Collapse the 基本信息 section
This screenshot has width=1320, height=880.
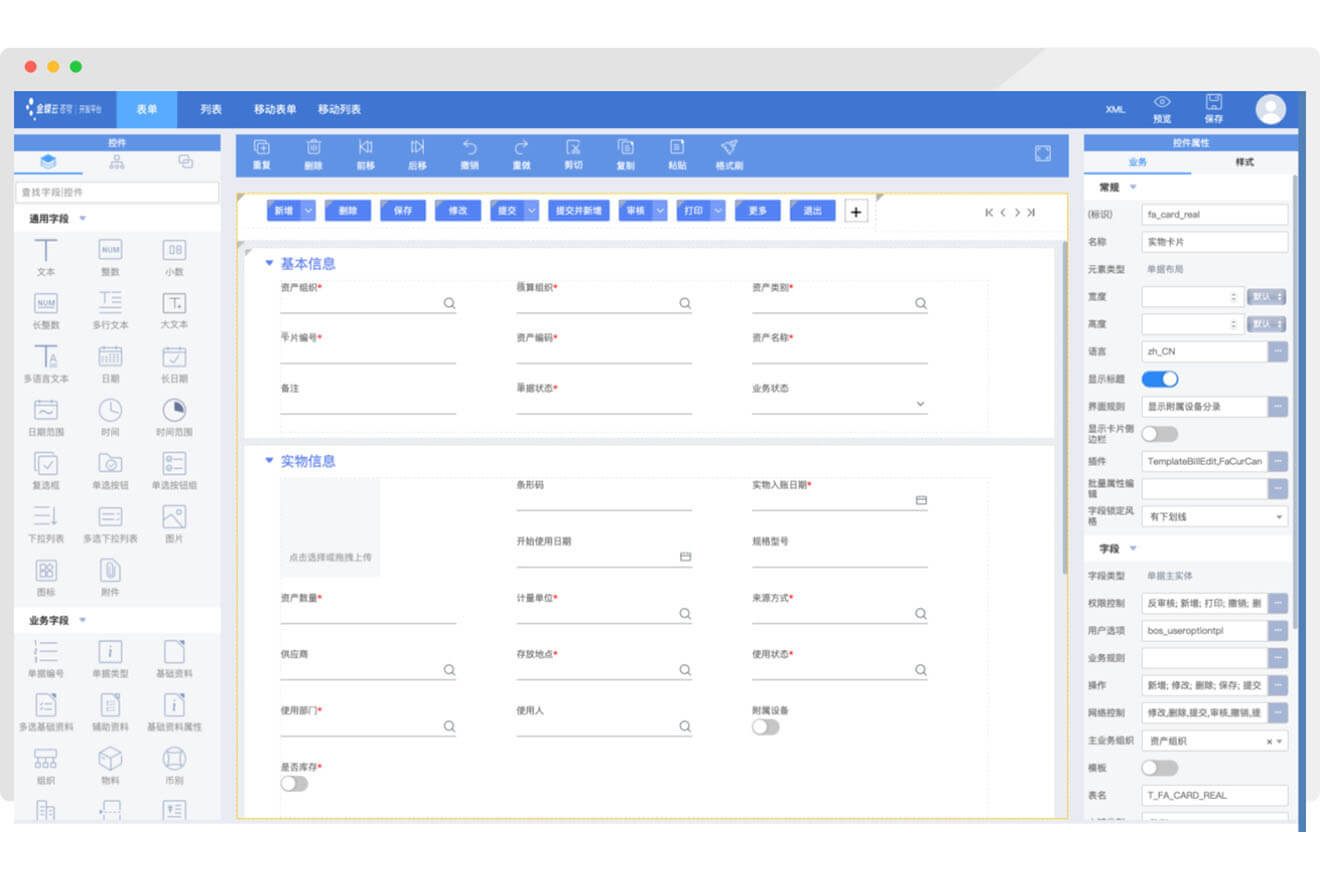pos(269,264)
